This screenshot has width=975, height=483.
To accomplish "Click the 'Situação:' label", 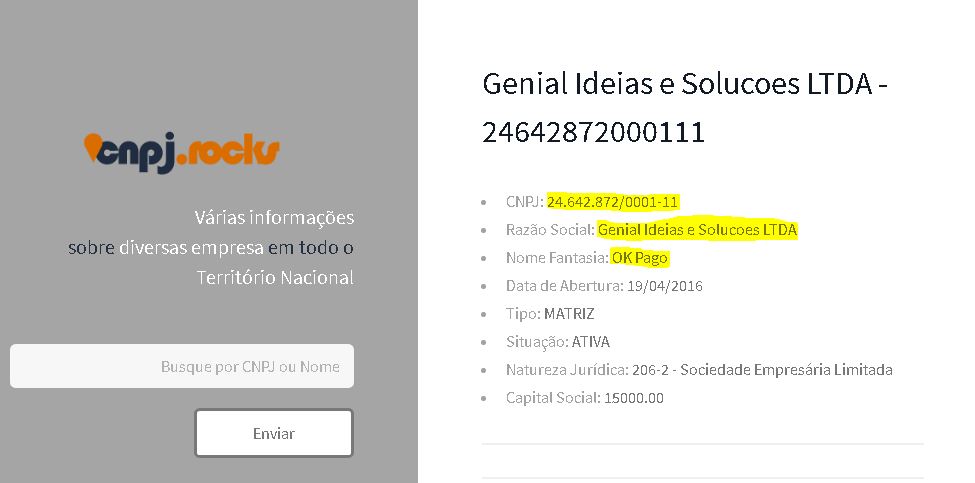I will (x=537, y=342).
